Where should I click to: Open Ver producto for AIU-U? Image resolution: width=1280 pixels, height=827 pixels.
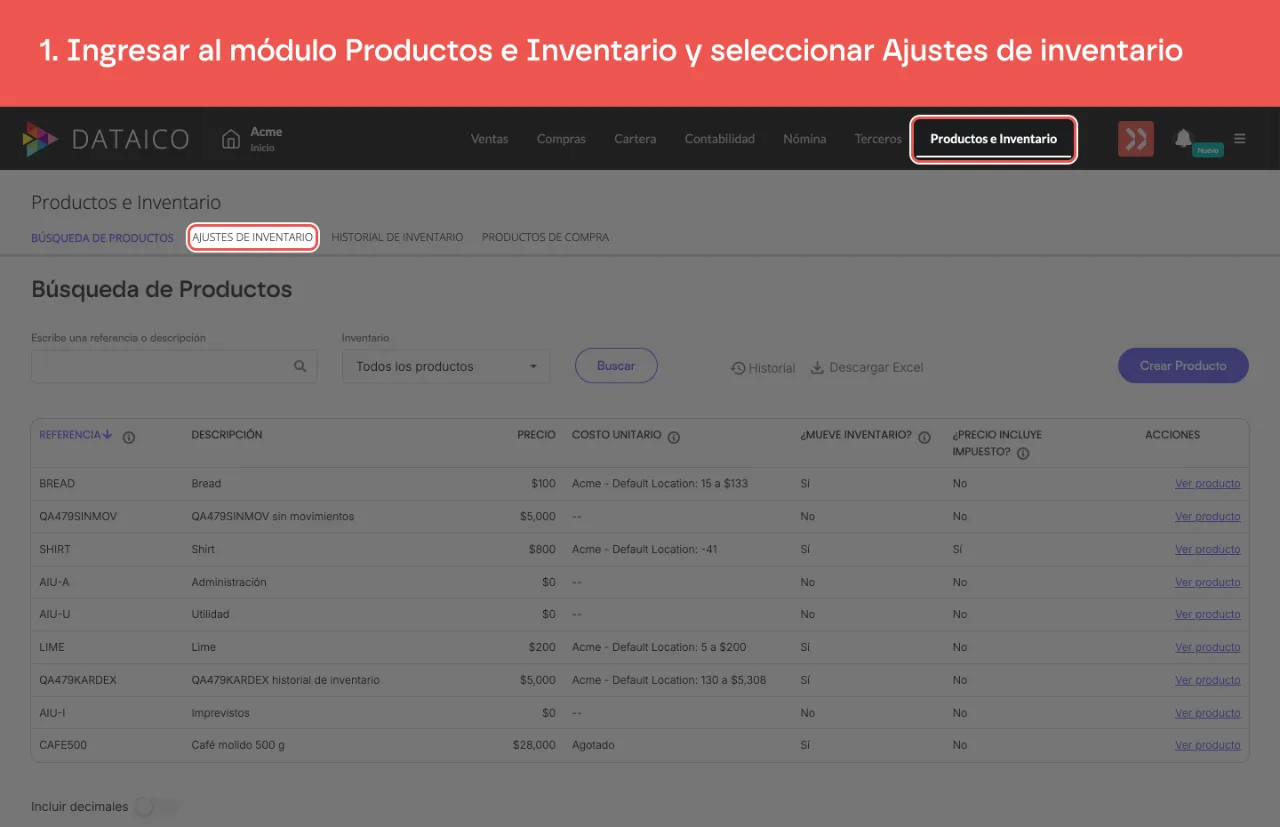coord(1207,614)
